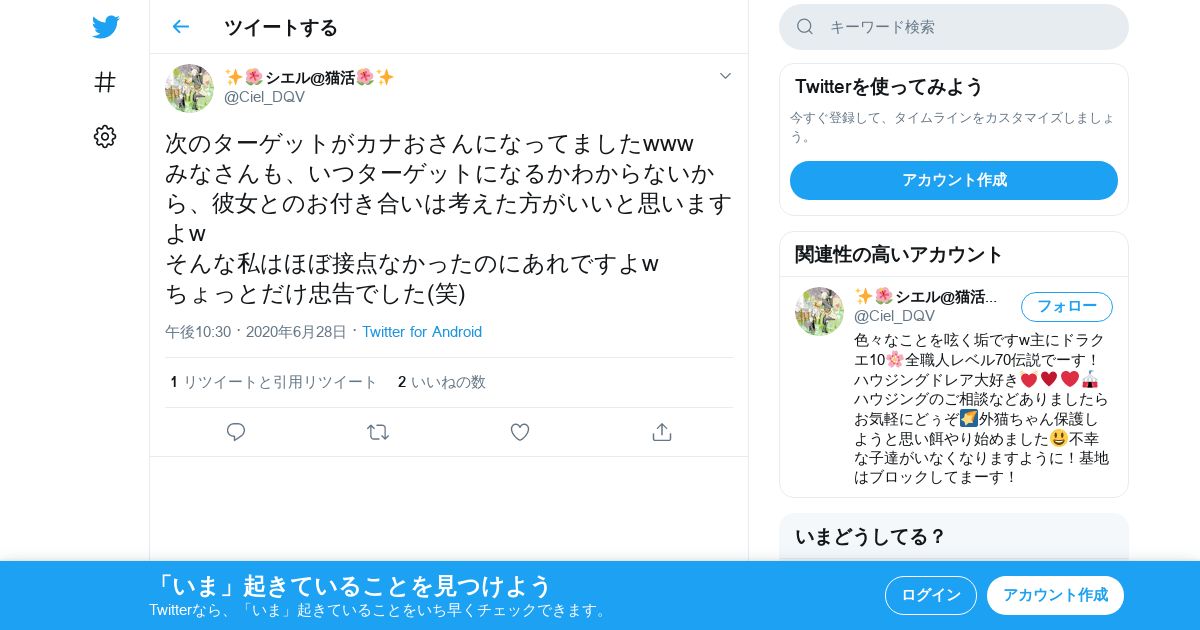Viewport: 1200px width, 630px height.
Task: Open the tweet author's avatar
Action: point(189,88)
